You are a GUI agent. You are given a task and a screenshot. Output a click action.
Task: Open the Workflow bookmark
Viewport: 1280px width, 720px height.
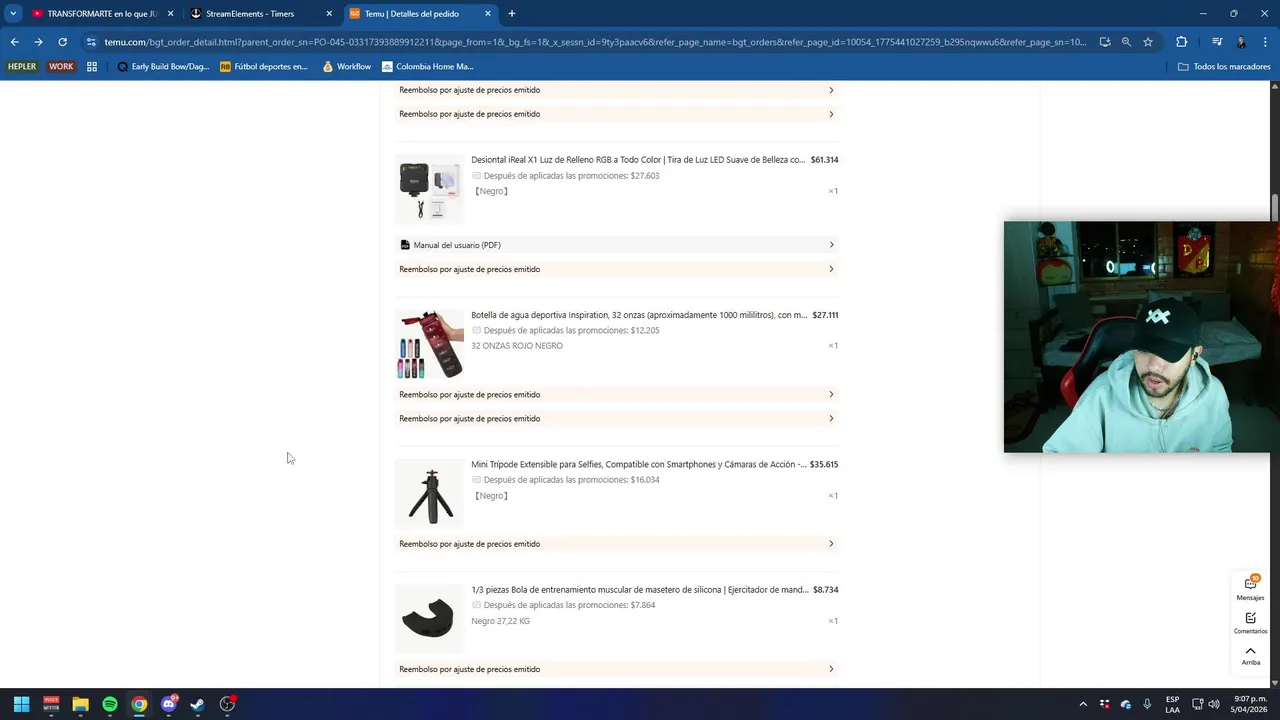coord(347,67)
